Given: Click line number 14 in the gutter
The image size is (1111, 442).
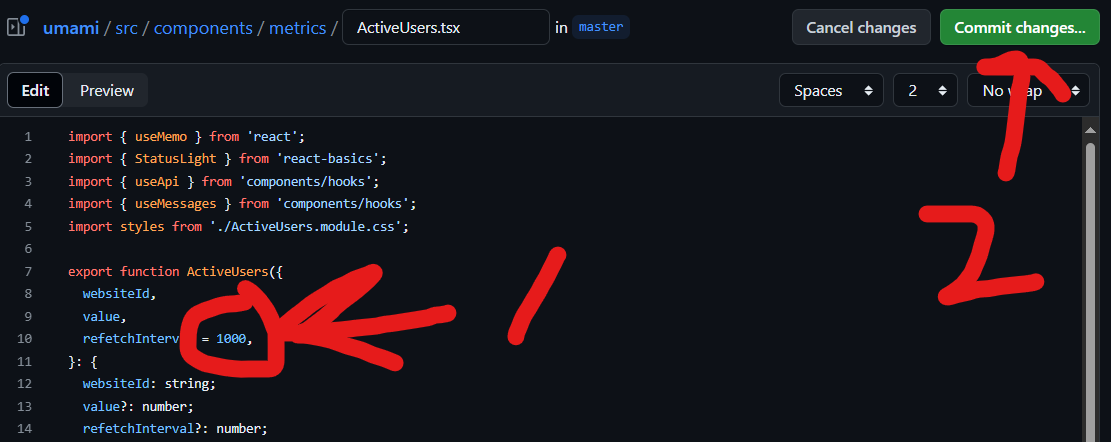Looking at the screenshot, I should point(24,429).
